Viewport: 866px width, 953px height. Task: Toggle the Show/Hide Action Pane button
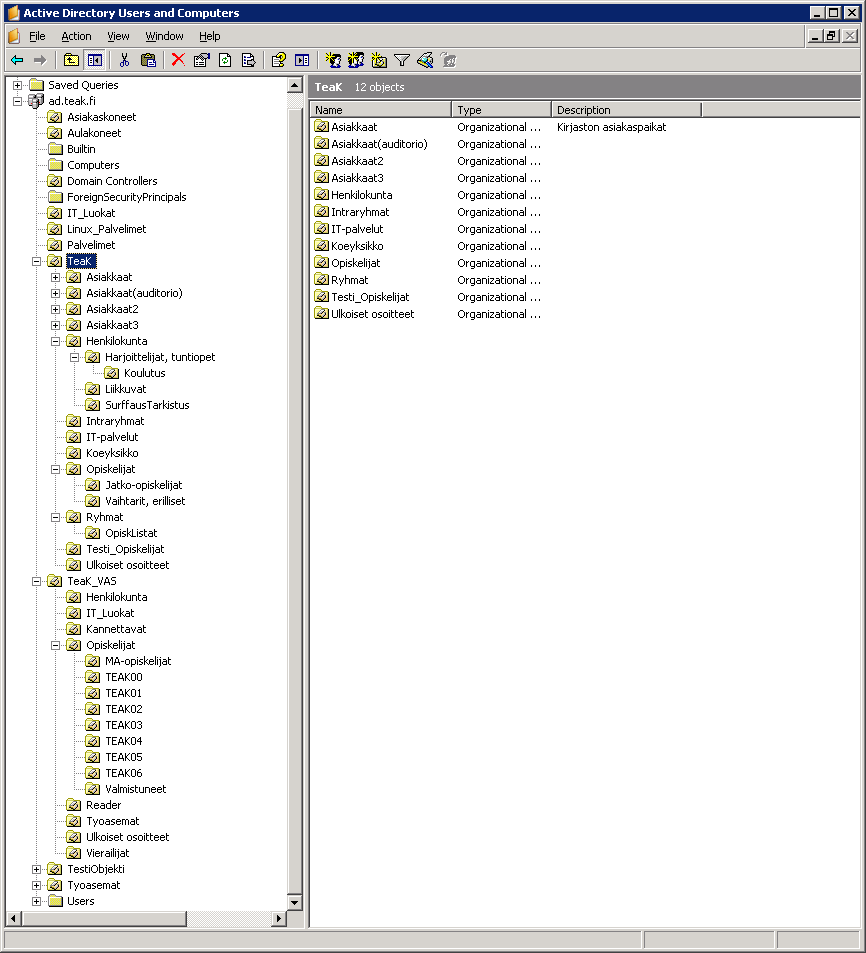coord(302,60)
